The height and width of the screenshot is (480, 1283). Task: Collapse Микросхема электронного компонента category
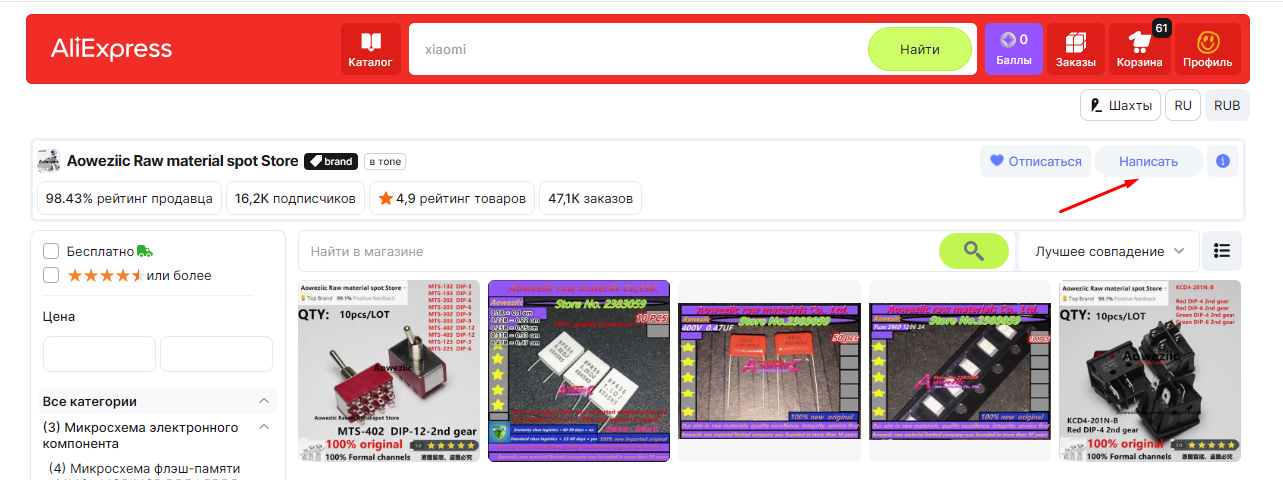coord(264,428)
